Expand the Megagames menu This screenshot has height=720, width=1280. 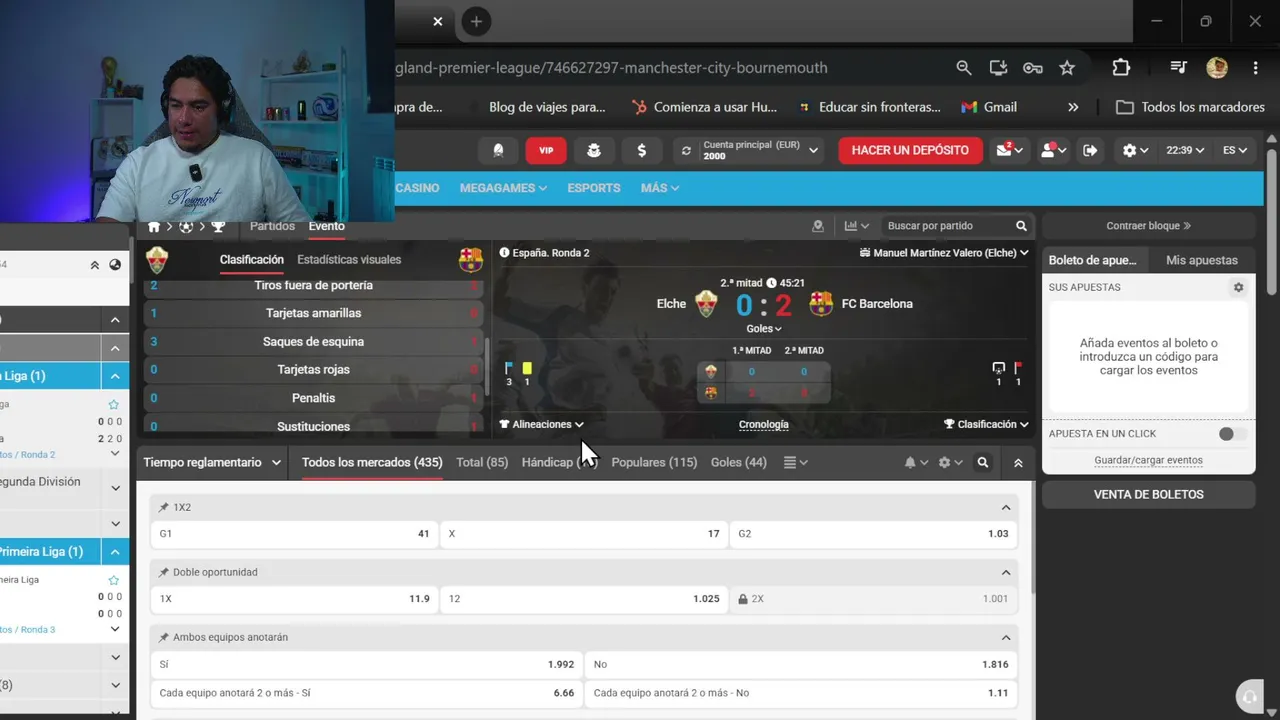pyautogui.click(x=503, y=188)
